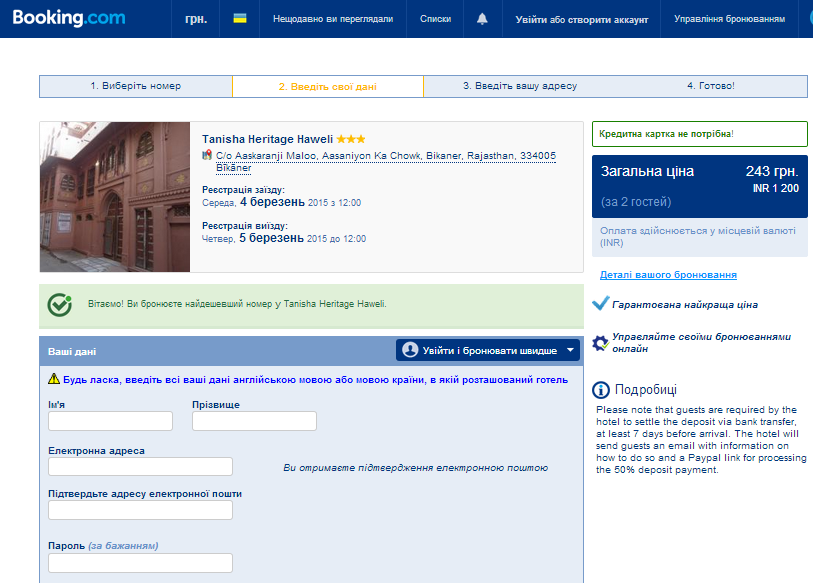Click the three-star hotel rating

(x=351, y=139)
